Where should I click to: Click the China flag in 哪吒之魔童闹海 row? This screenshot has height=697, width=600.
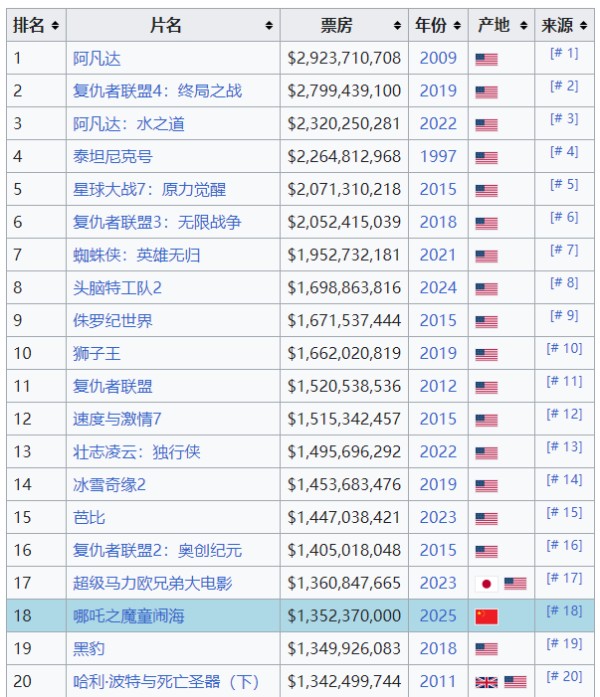[x=486, y=617]
